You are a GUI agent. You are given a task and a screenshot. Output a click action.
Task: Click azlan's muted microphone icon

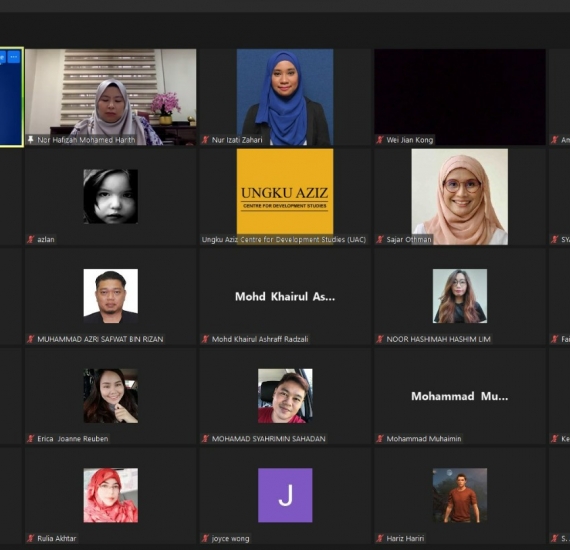pos(31,239)
